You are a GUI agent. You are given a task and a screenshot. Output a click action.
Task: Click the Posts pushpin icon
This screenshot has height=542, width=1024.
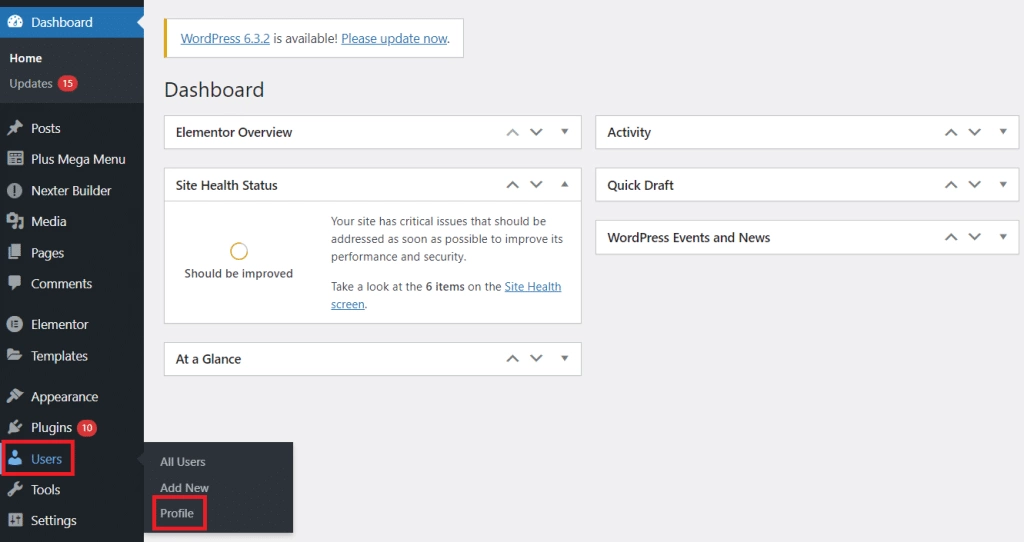tap(14, 128)
